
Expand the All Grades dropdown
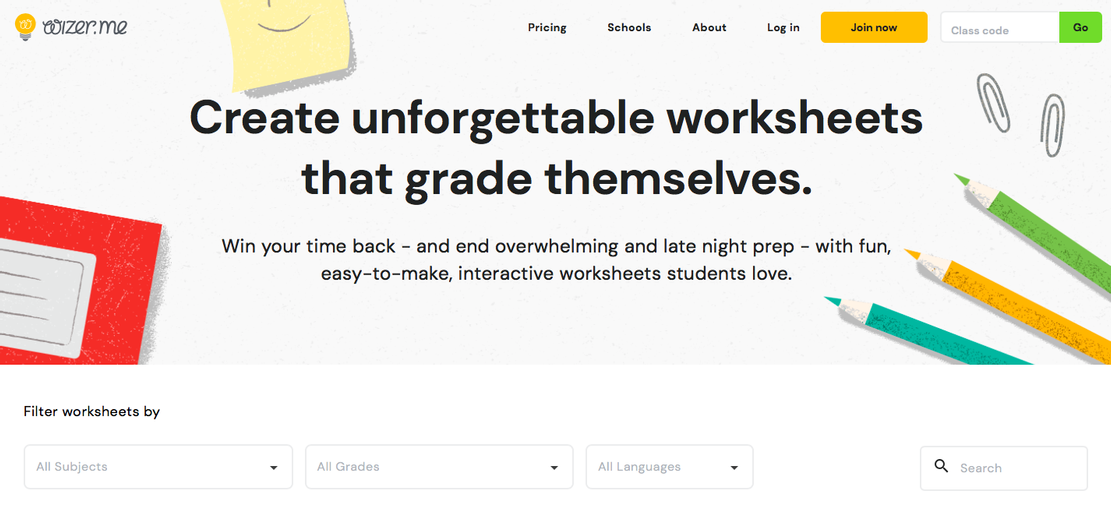[439, 467]
